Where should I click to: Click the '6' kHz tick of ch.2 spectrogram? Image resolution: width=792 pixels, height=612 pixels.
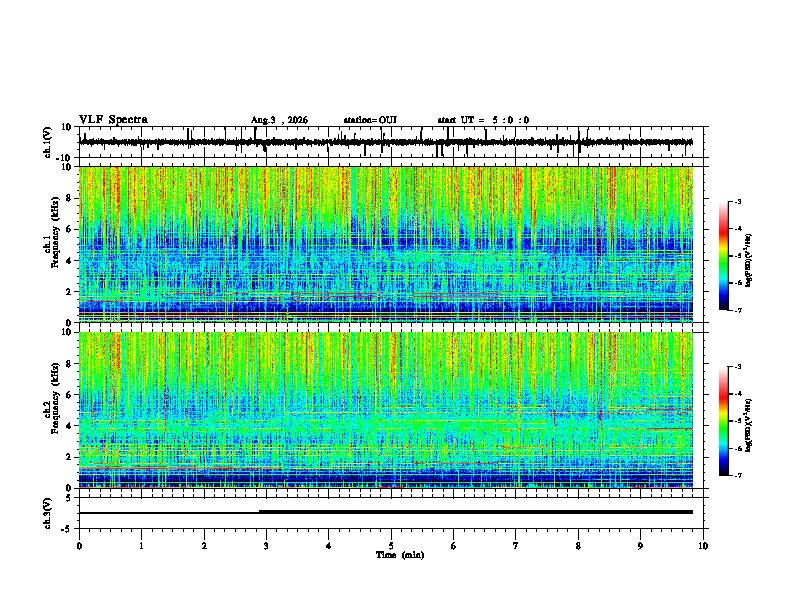tap(70, 395)
